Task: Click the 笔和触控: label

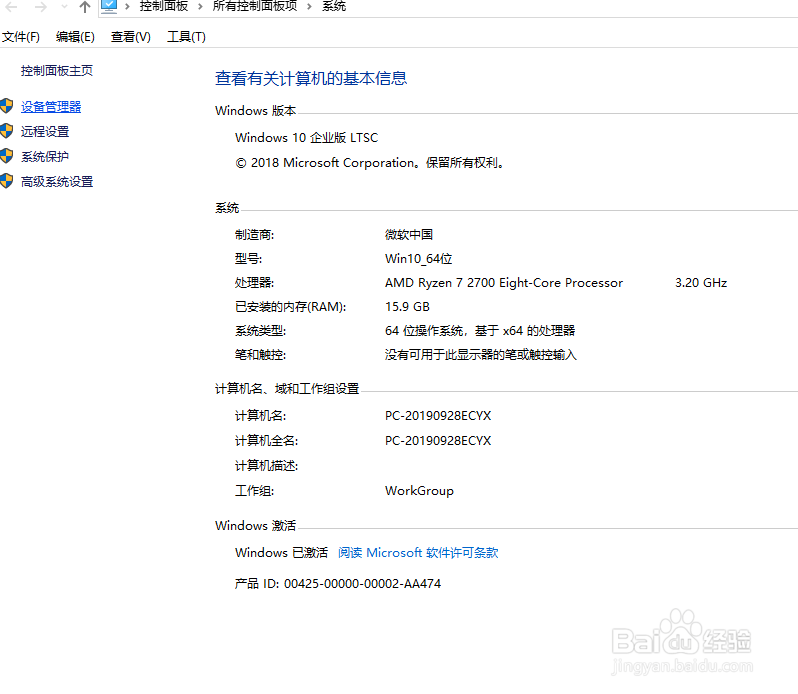Action: (x=261, y=355)
